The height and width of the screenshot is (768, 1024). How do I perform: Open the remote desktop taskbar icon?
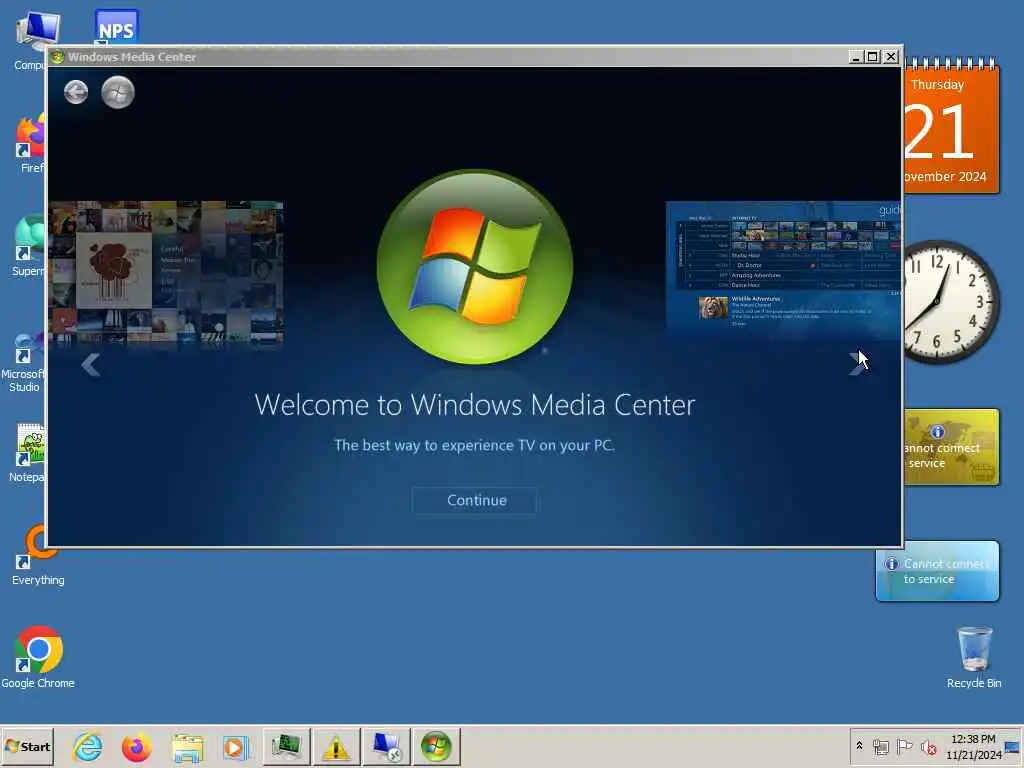coord(387,747)
